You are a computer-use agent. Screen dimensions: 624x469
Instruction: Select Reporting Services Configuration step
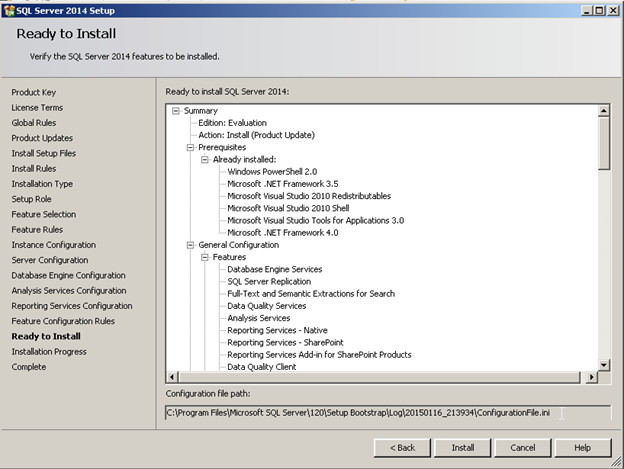coord(72,306)
